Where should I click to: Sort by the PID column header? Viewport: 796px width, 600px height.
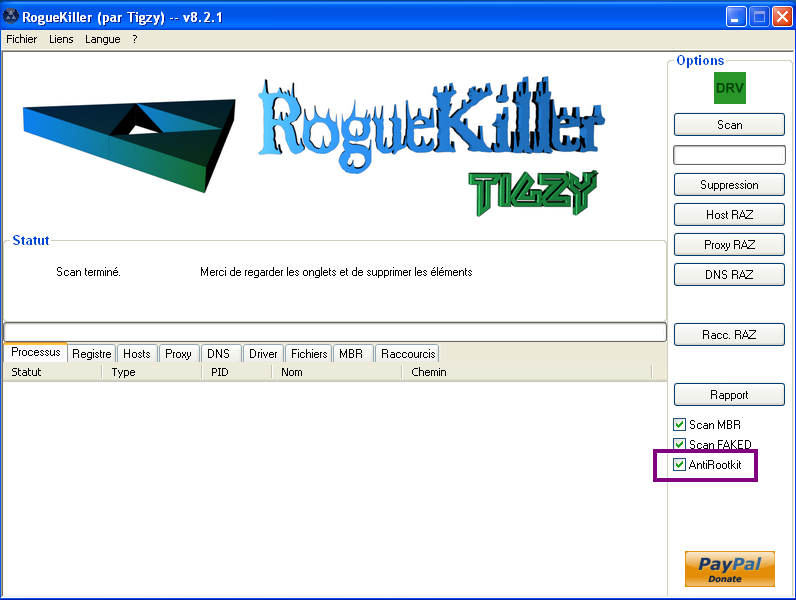(x=237, y=372)
